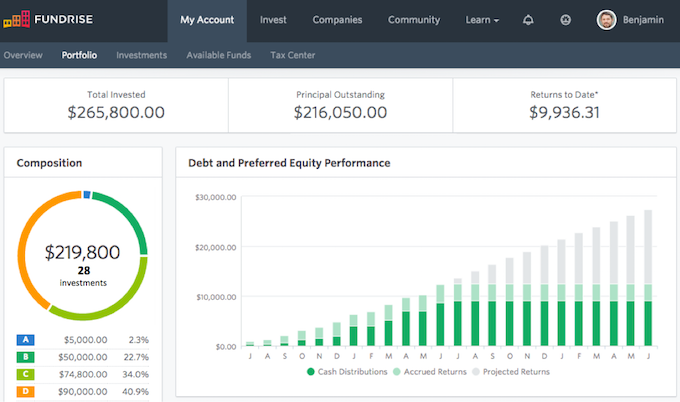Screen dimensions: 680x402
Task: Open the notifications bell
Action: coord(528,20)
